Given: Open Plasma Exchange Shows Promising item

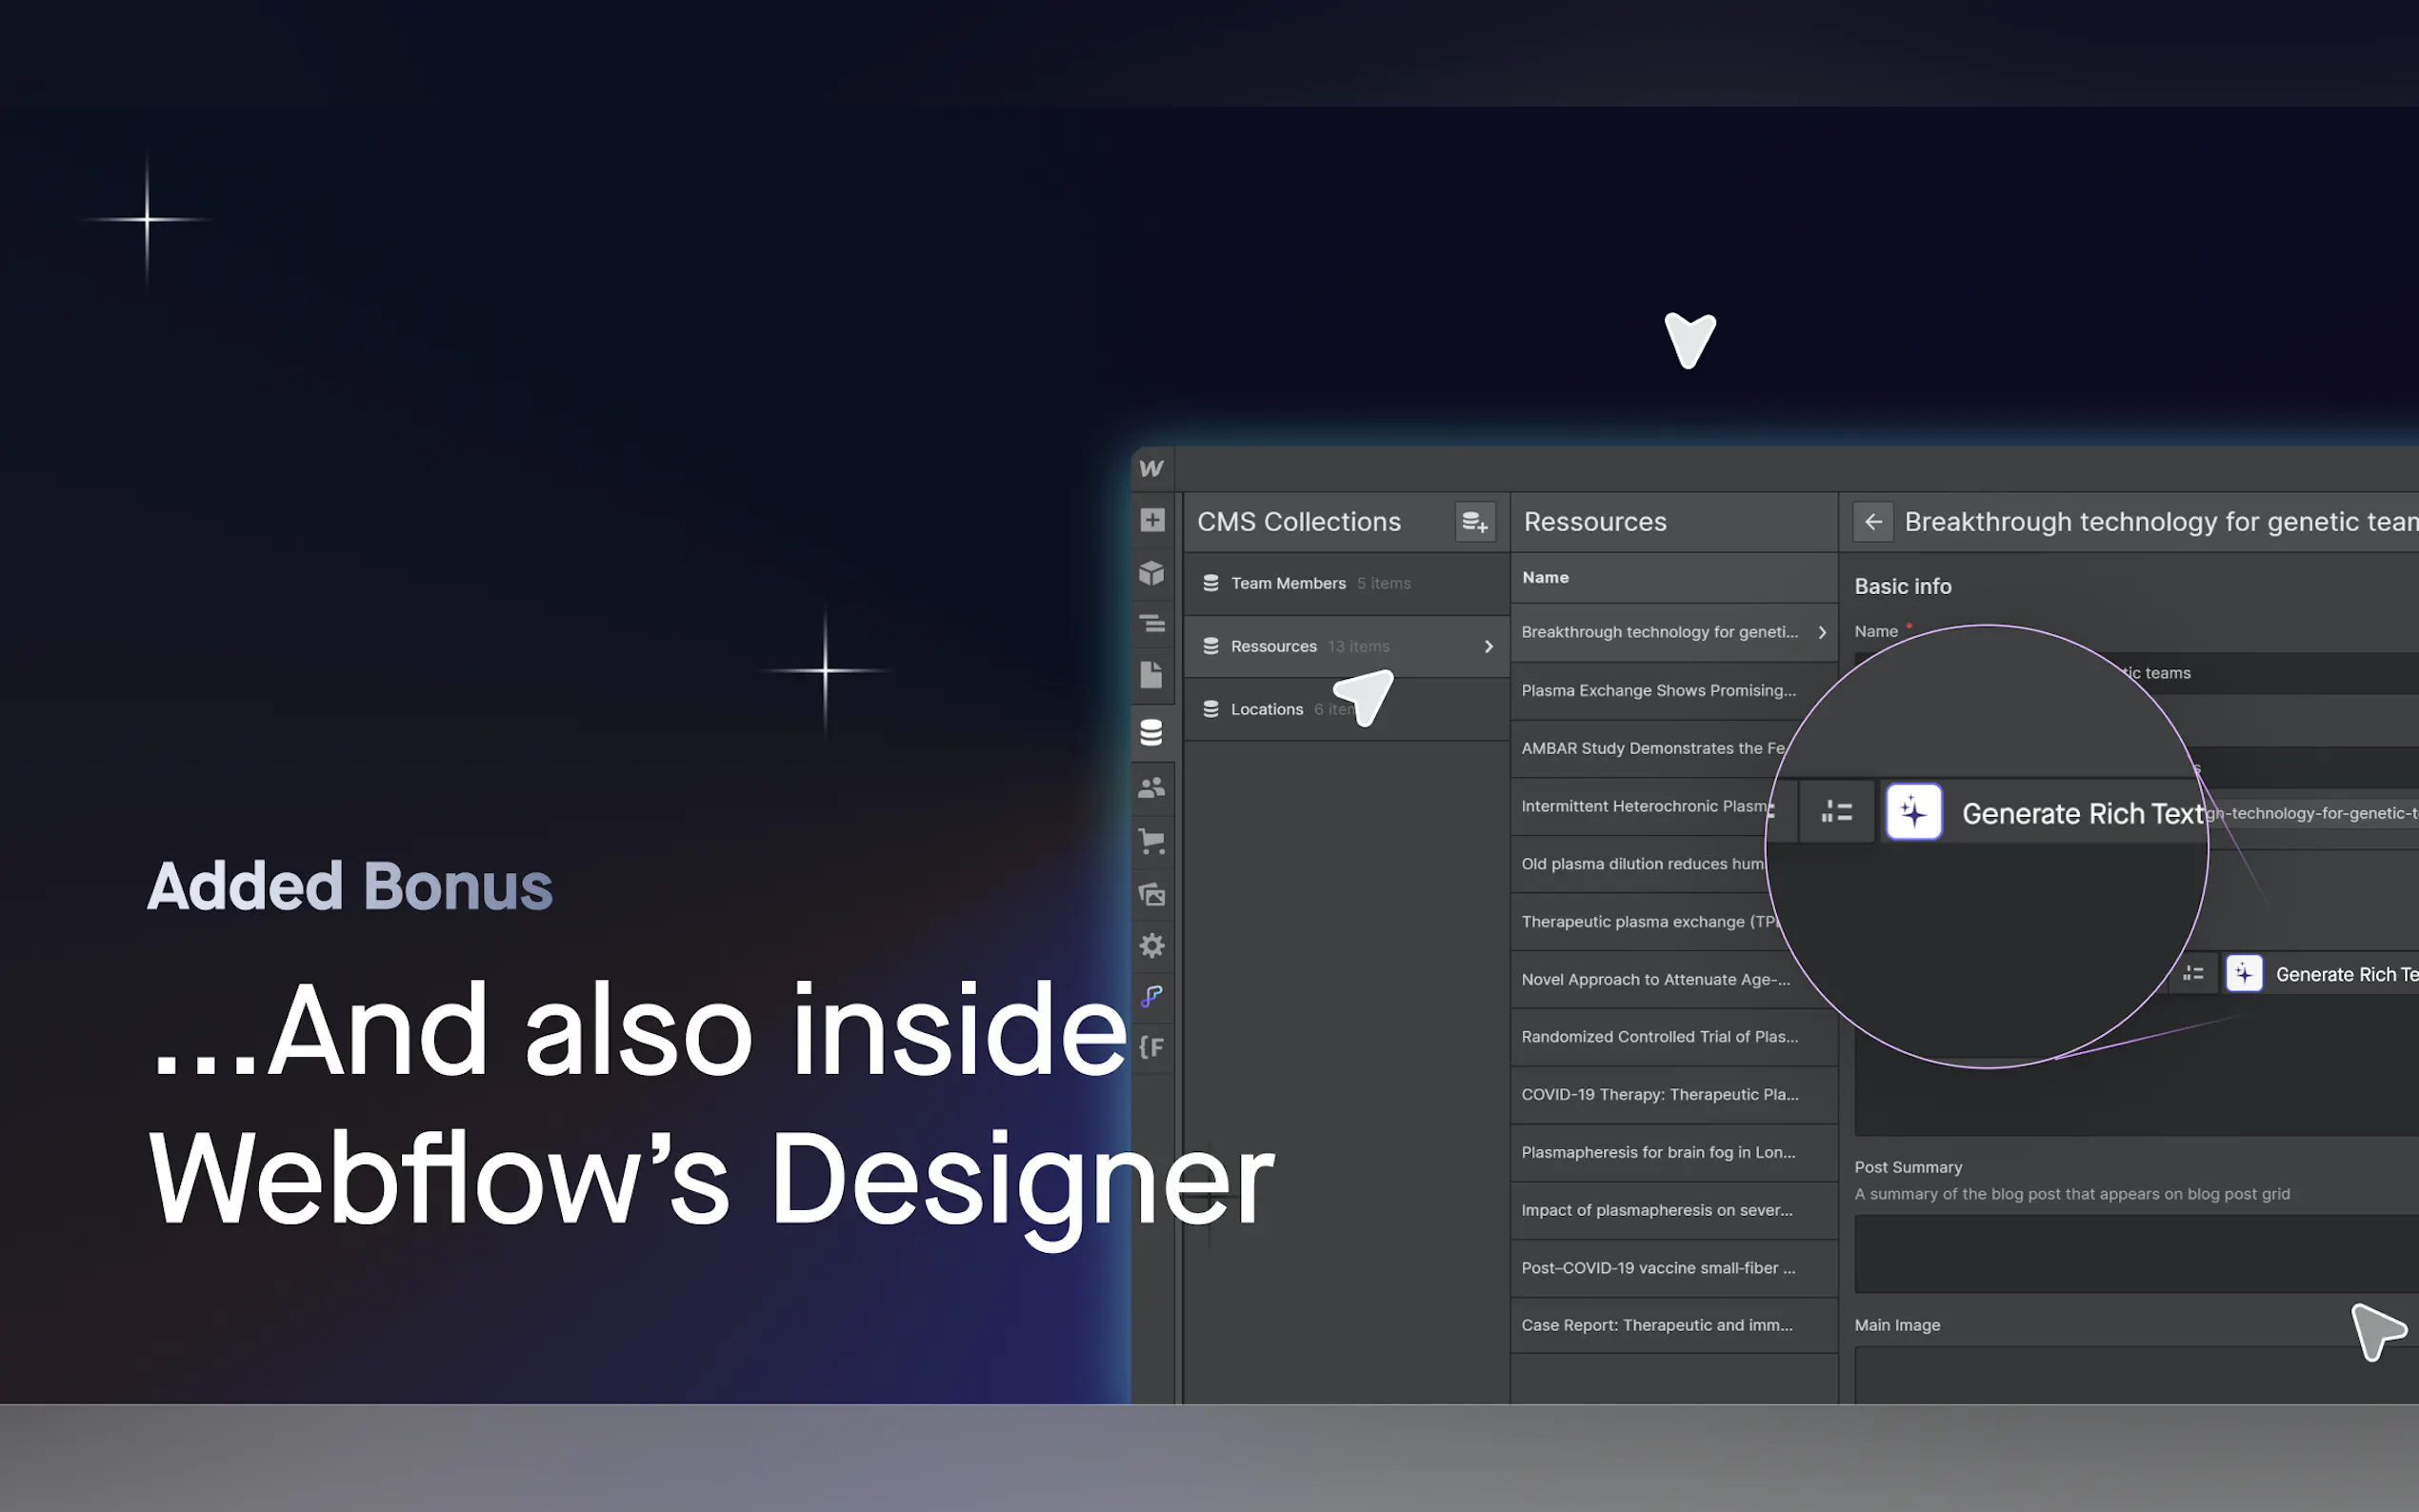Looking at the screenshot, I should pos(1658,691).
